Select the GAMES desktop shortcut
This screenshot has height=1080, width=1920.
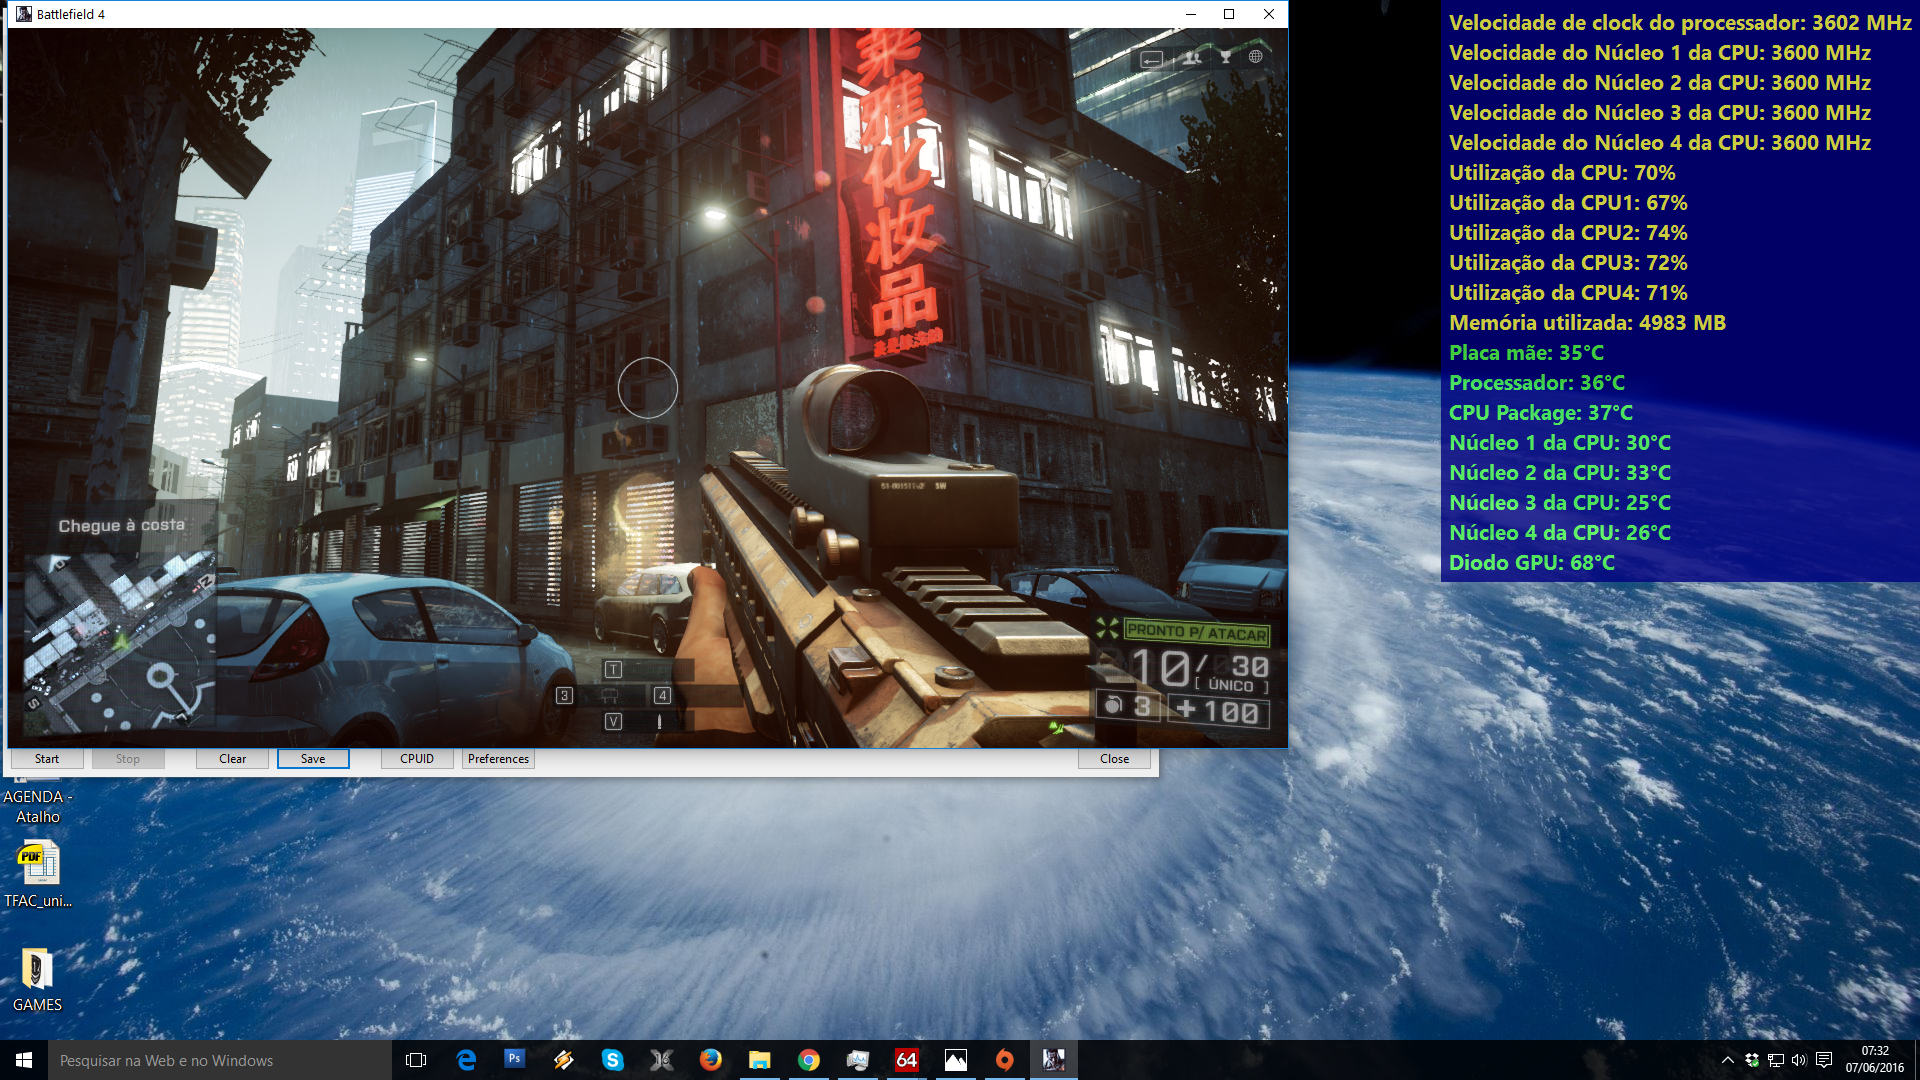pos(37,980)
